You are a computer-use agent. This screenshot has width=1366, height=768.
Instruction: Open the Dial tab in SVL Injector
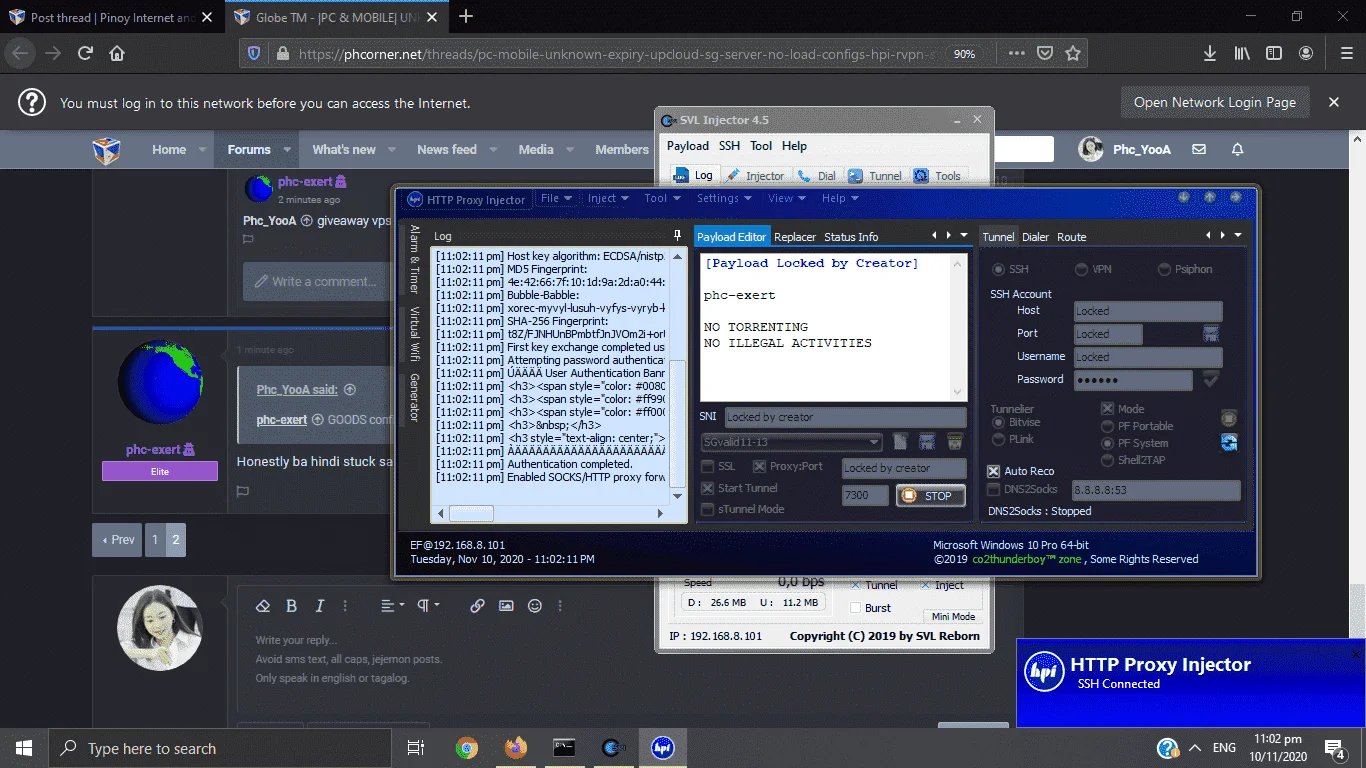(x=817, y=175)
